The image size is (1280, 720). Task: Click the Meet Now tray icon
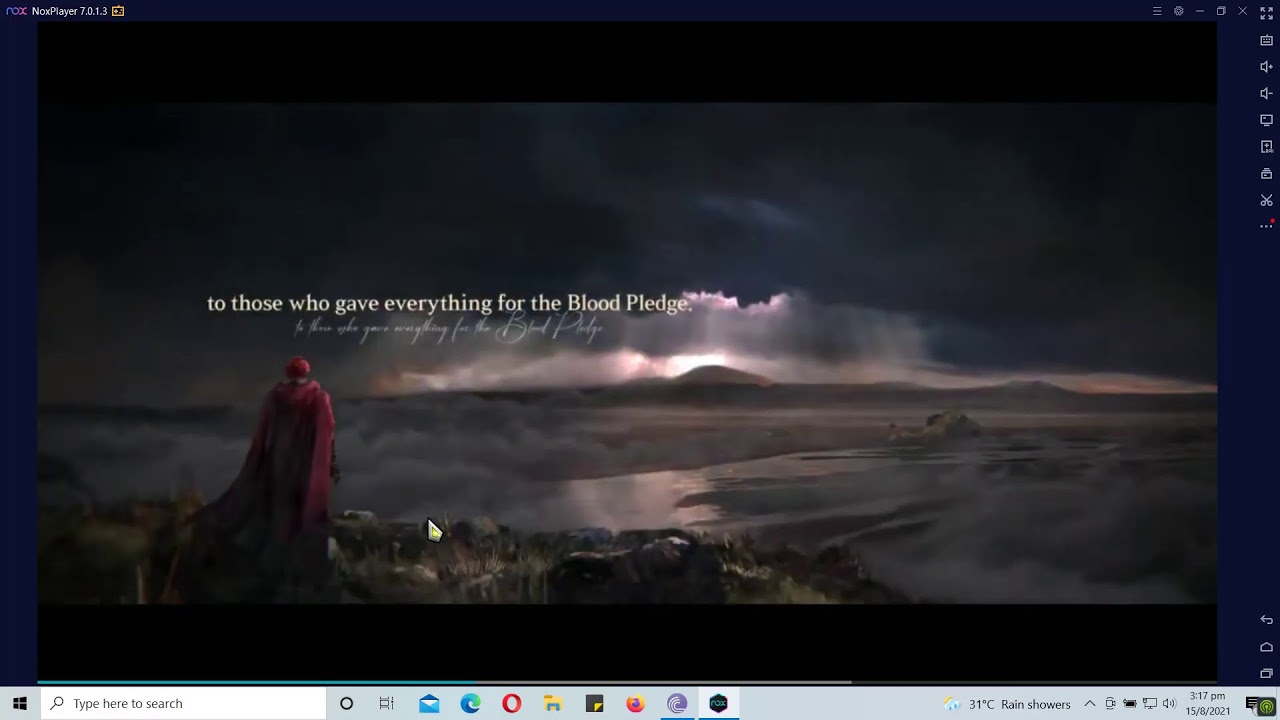(x=1110, y=704)
